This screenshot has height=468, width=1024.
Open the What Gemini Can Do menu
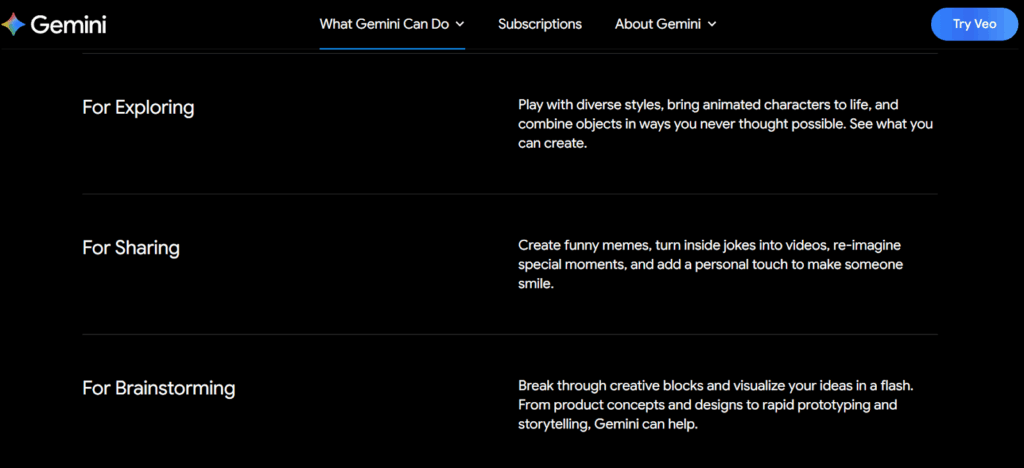[384, 24]
